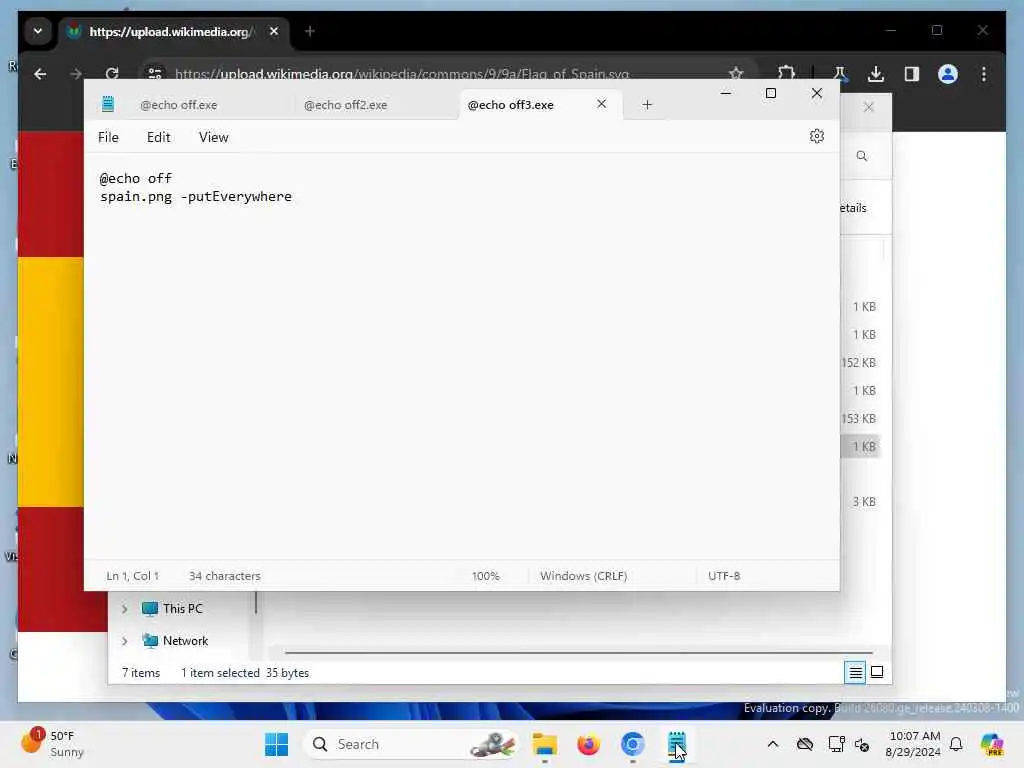The height and width of the screenshot is (768, 1024).
Task: Click Windows (CRLF) line ending indicator
Action: point(583,576)
